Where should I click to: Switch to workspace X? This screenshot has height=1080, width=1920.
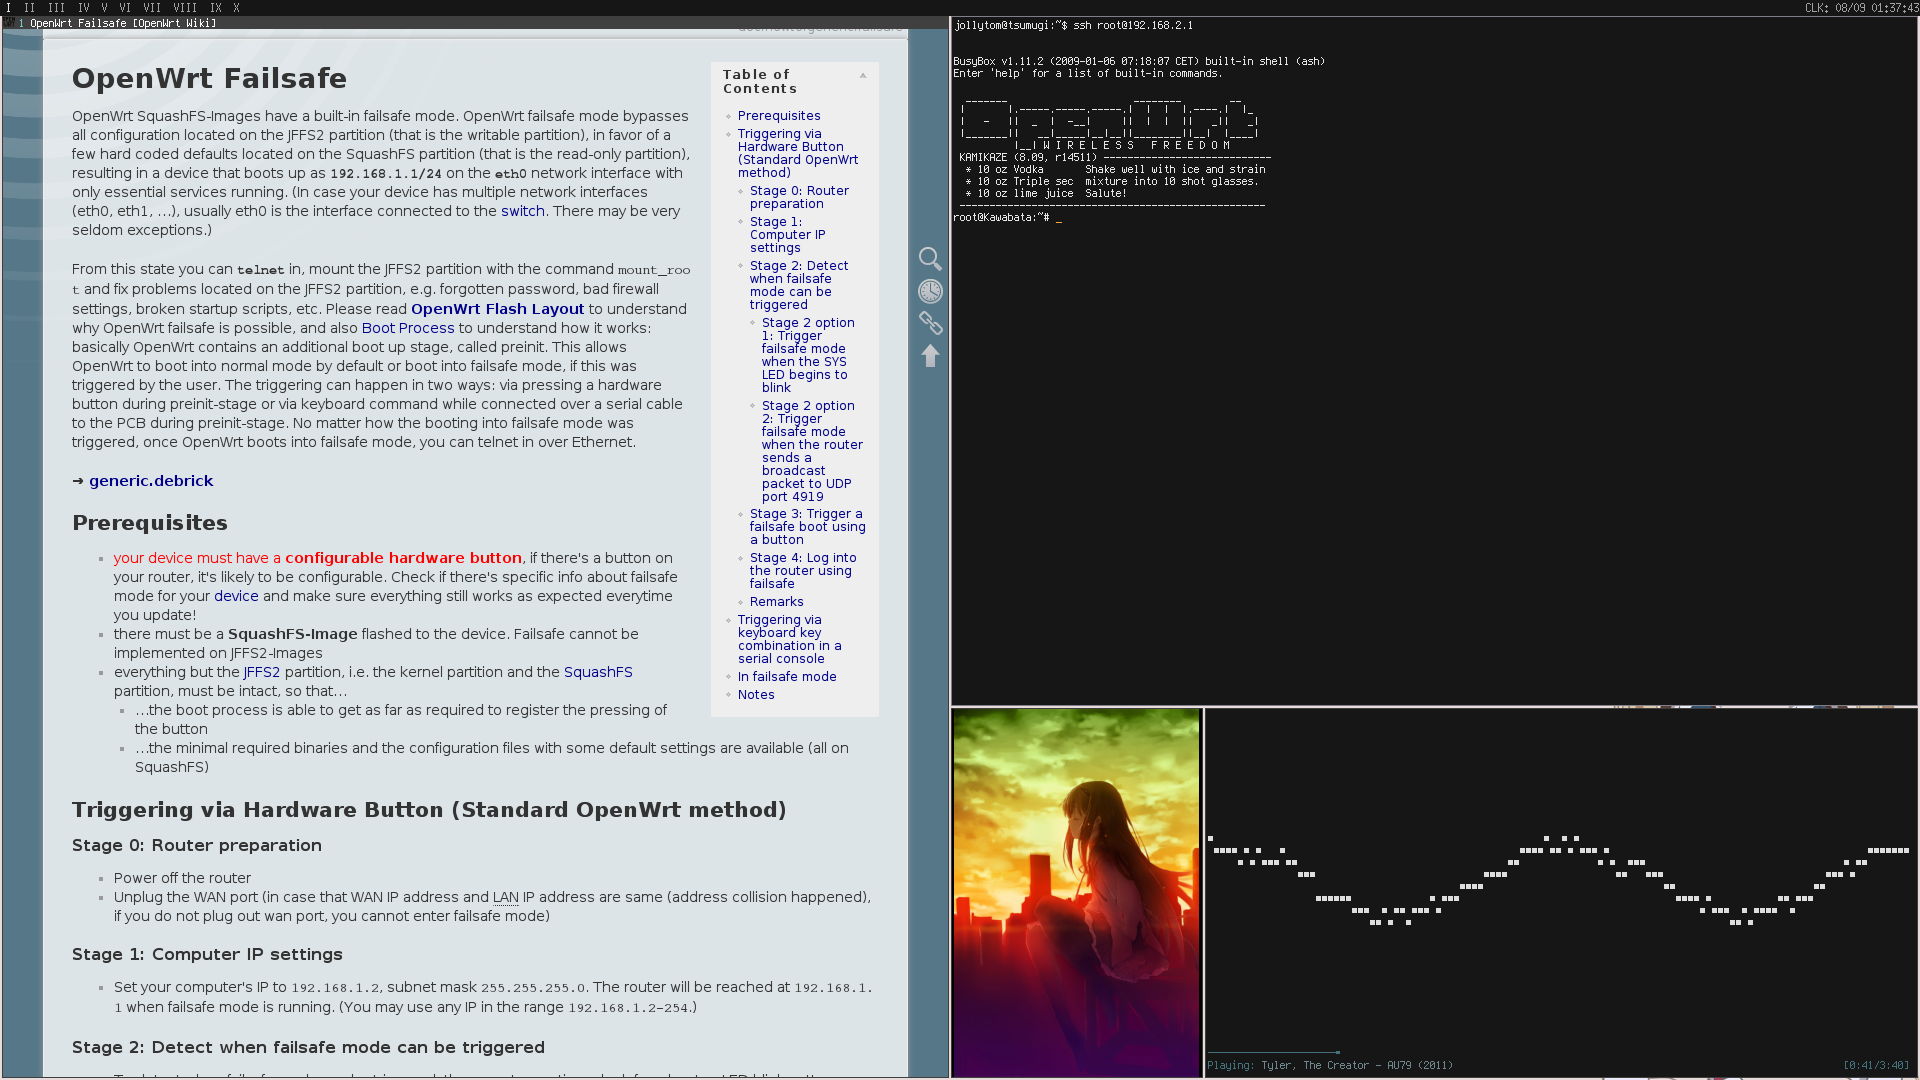tap(236, 7)
